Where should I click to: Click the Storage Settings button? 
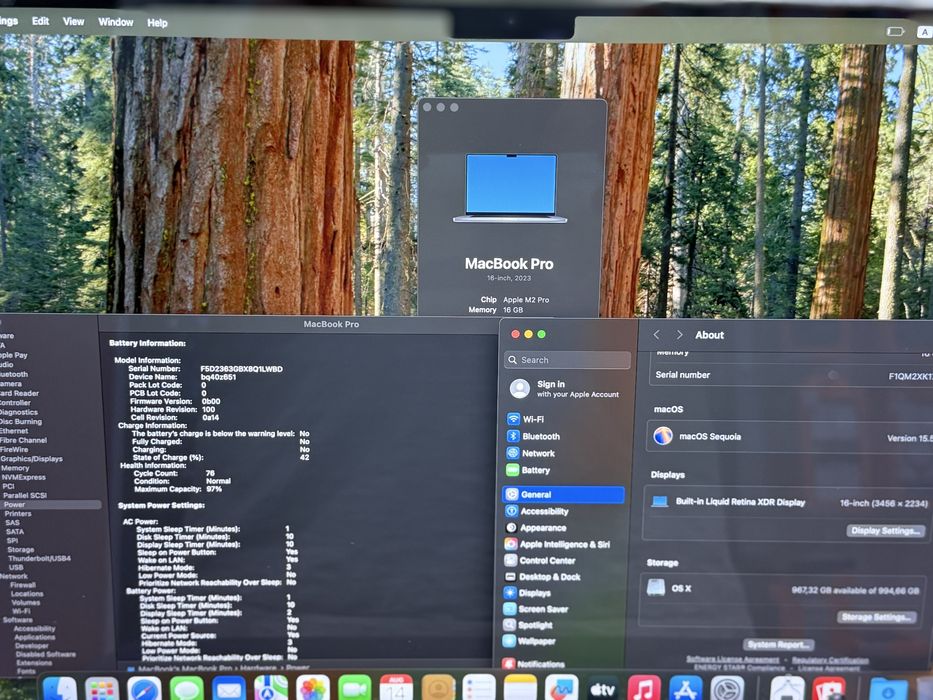[x=876, y=617]
